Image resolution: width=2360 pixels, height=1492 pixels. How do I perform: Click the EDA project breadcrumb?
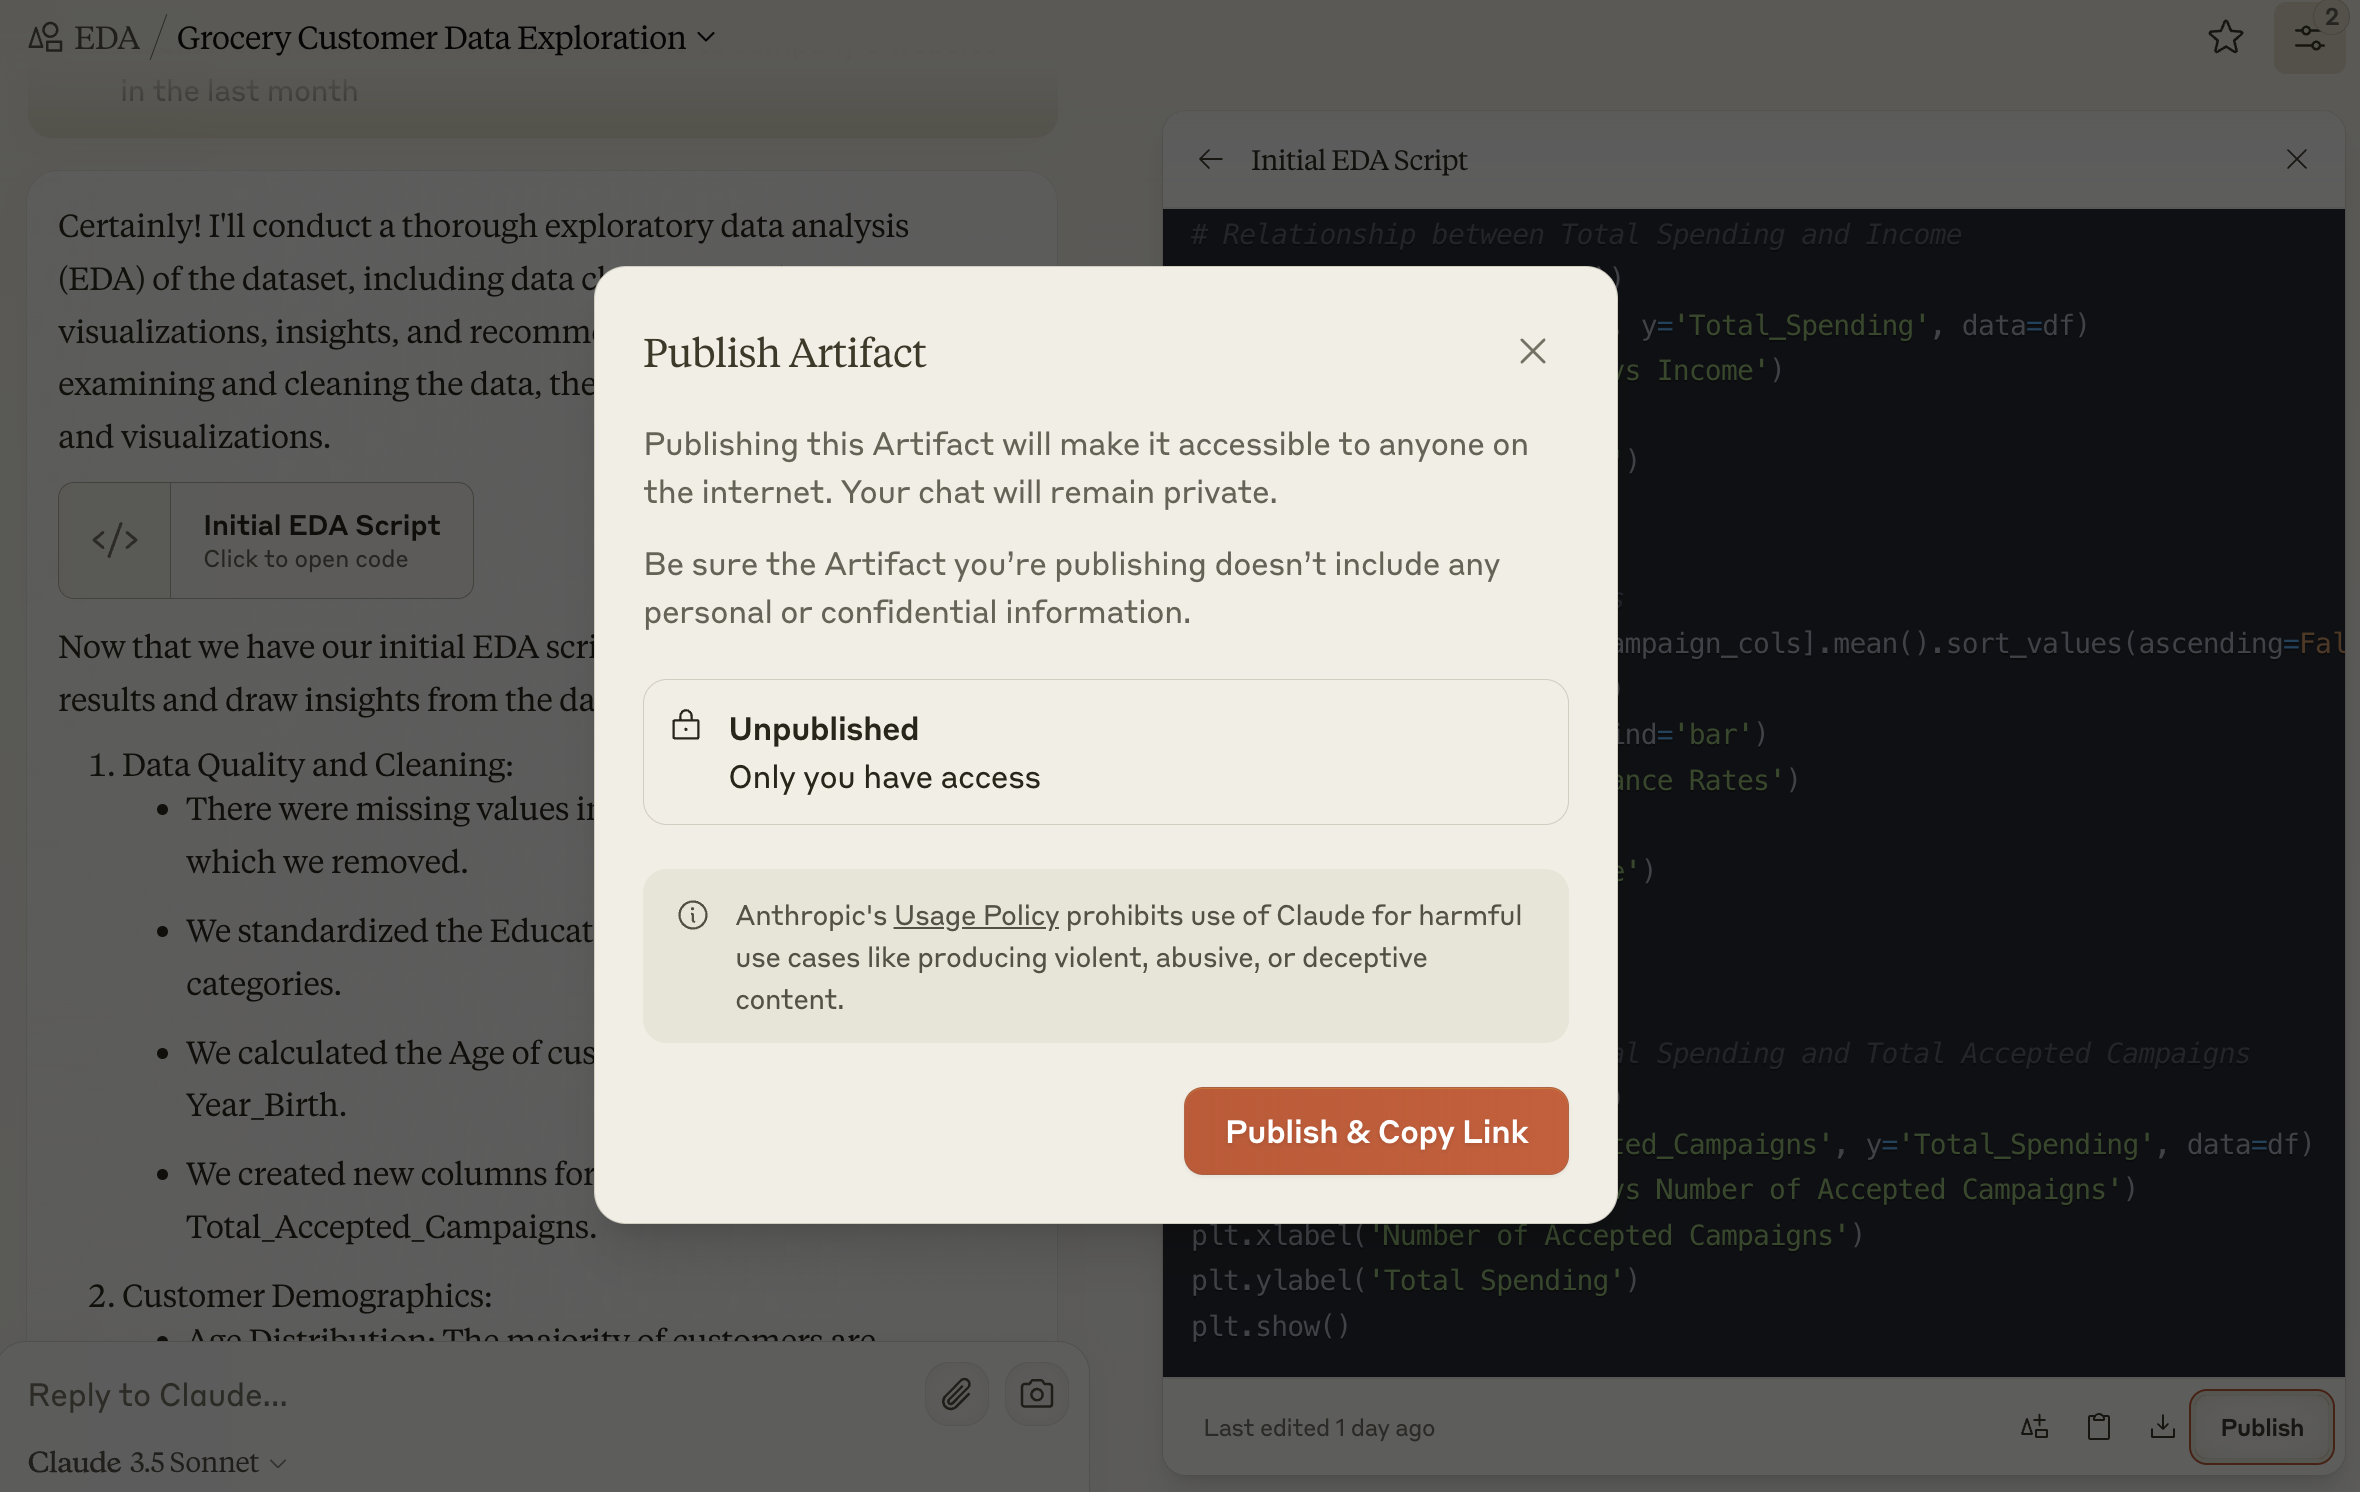[106, 38]
